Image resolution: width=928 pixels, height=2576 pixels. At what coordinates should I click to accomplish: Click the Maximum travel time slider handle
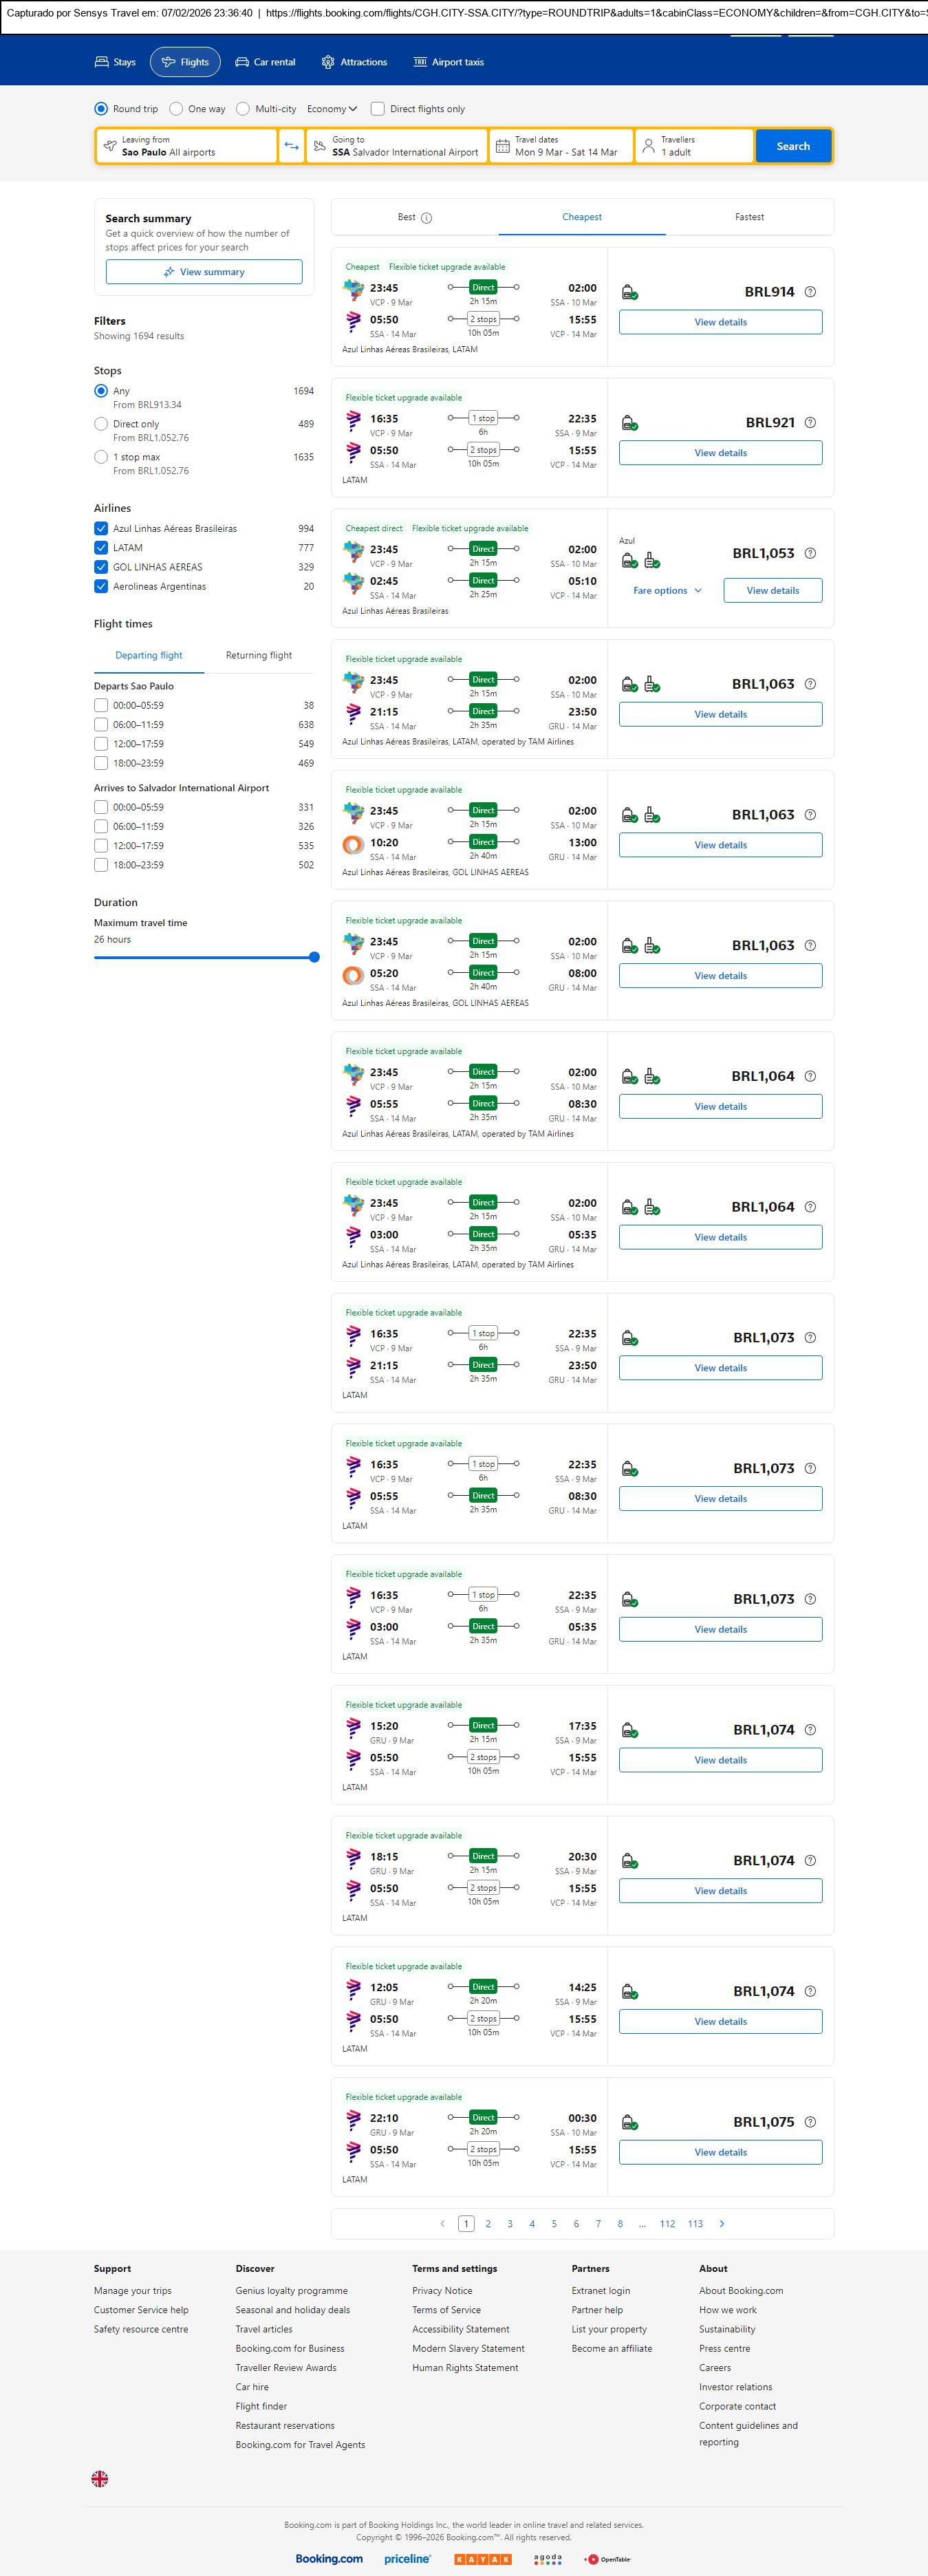tap(314, 957)
